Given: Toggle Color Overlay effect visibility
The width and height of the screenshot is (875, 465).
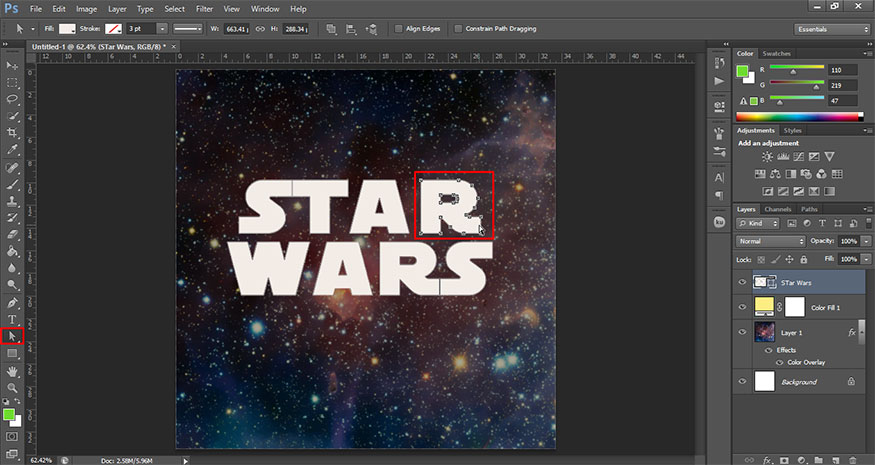Looking at the screenshot, I should [x=780, y=363].
